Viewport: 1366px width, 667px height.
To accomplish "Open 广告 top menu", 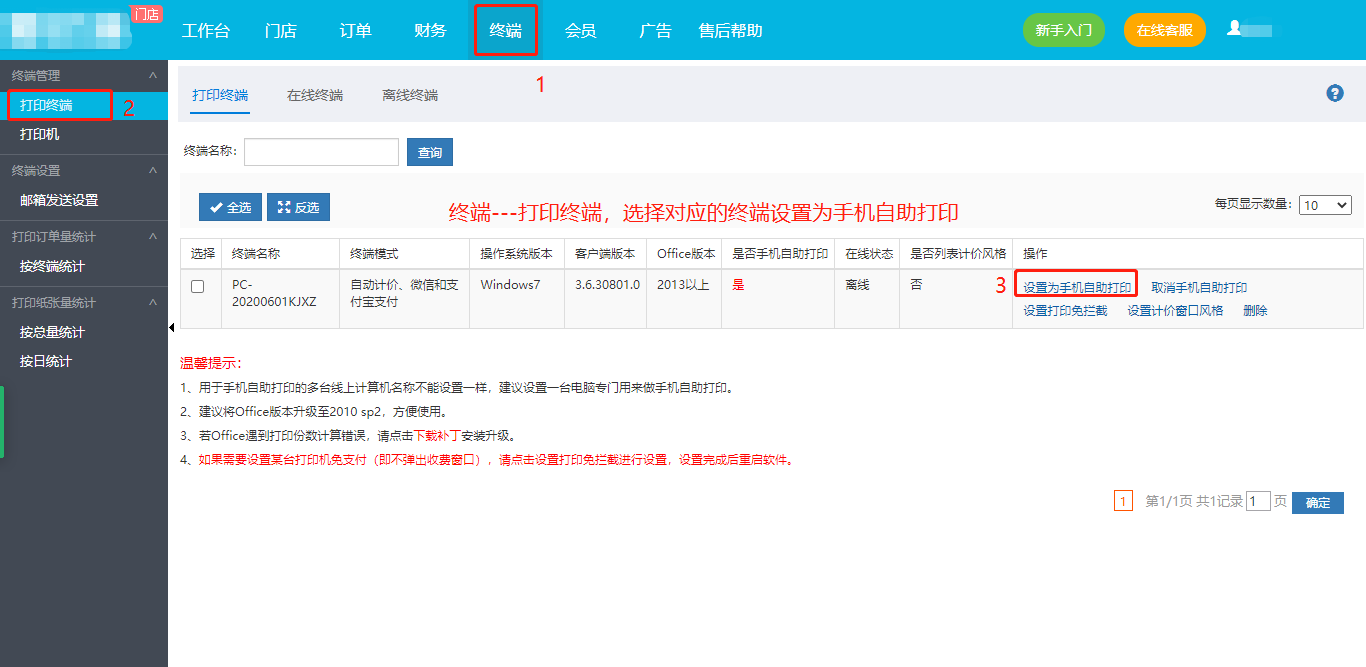I will tap(655, 30).
